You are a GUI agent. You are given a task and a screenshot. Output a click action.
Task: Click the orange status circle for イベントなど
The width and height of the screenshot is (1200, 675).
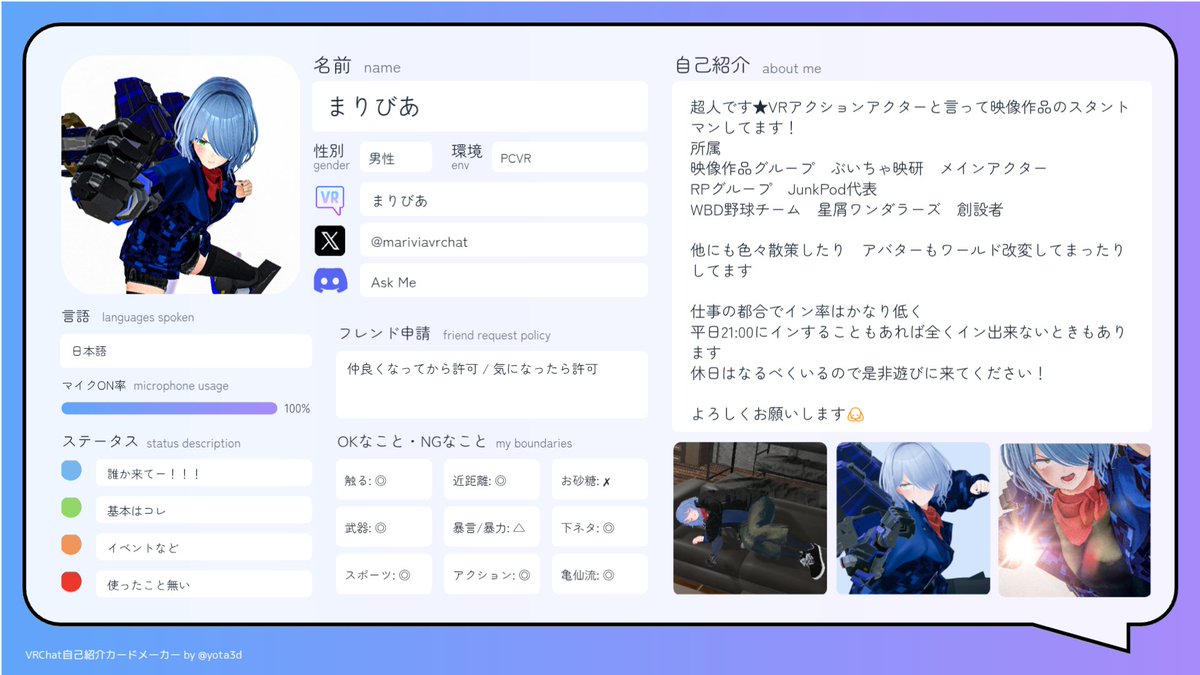[71, 545]
